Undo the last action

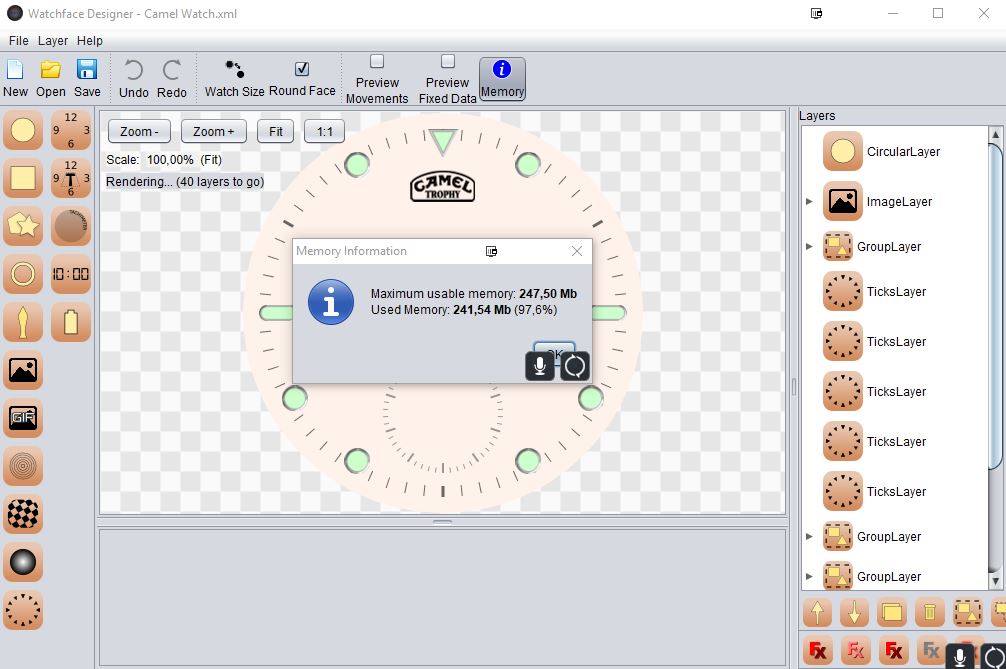[x=133, y=79]
